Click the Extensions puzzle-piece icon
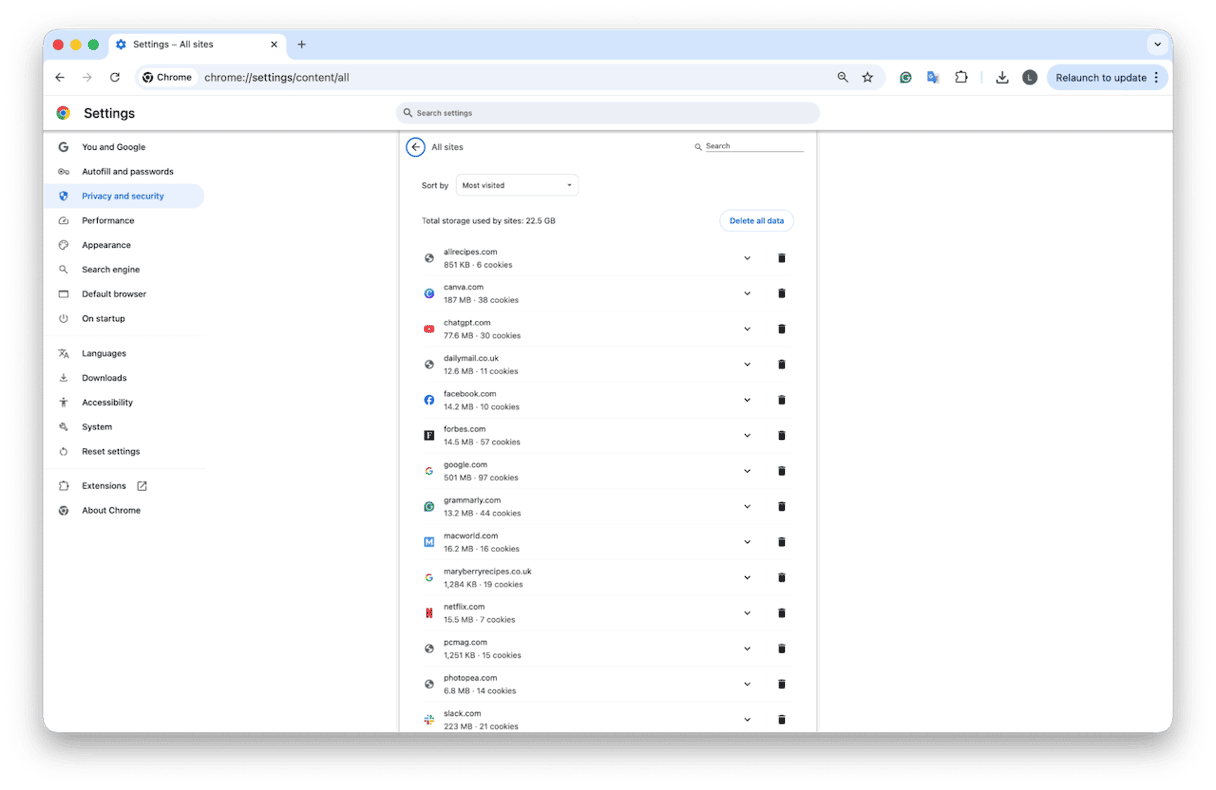Screen dimensions: 1216x790 click(x=961, y=76)
